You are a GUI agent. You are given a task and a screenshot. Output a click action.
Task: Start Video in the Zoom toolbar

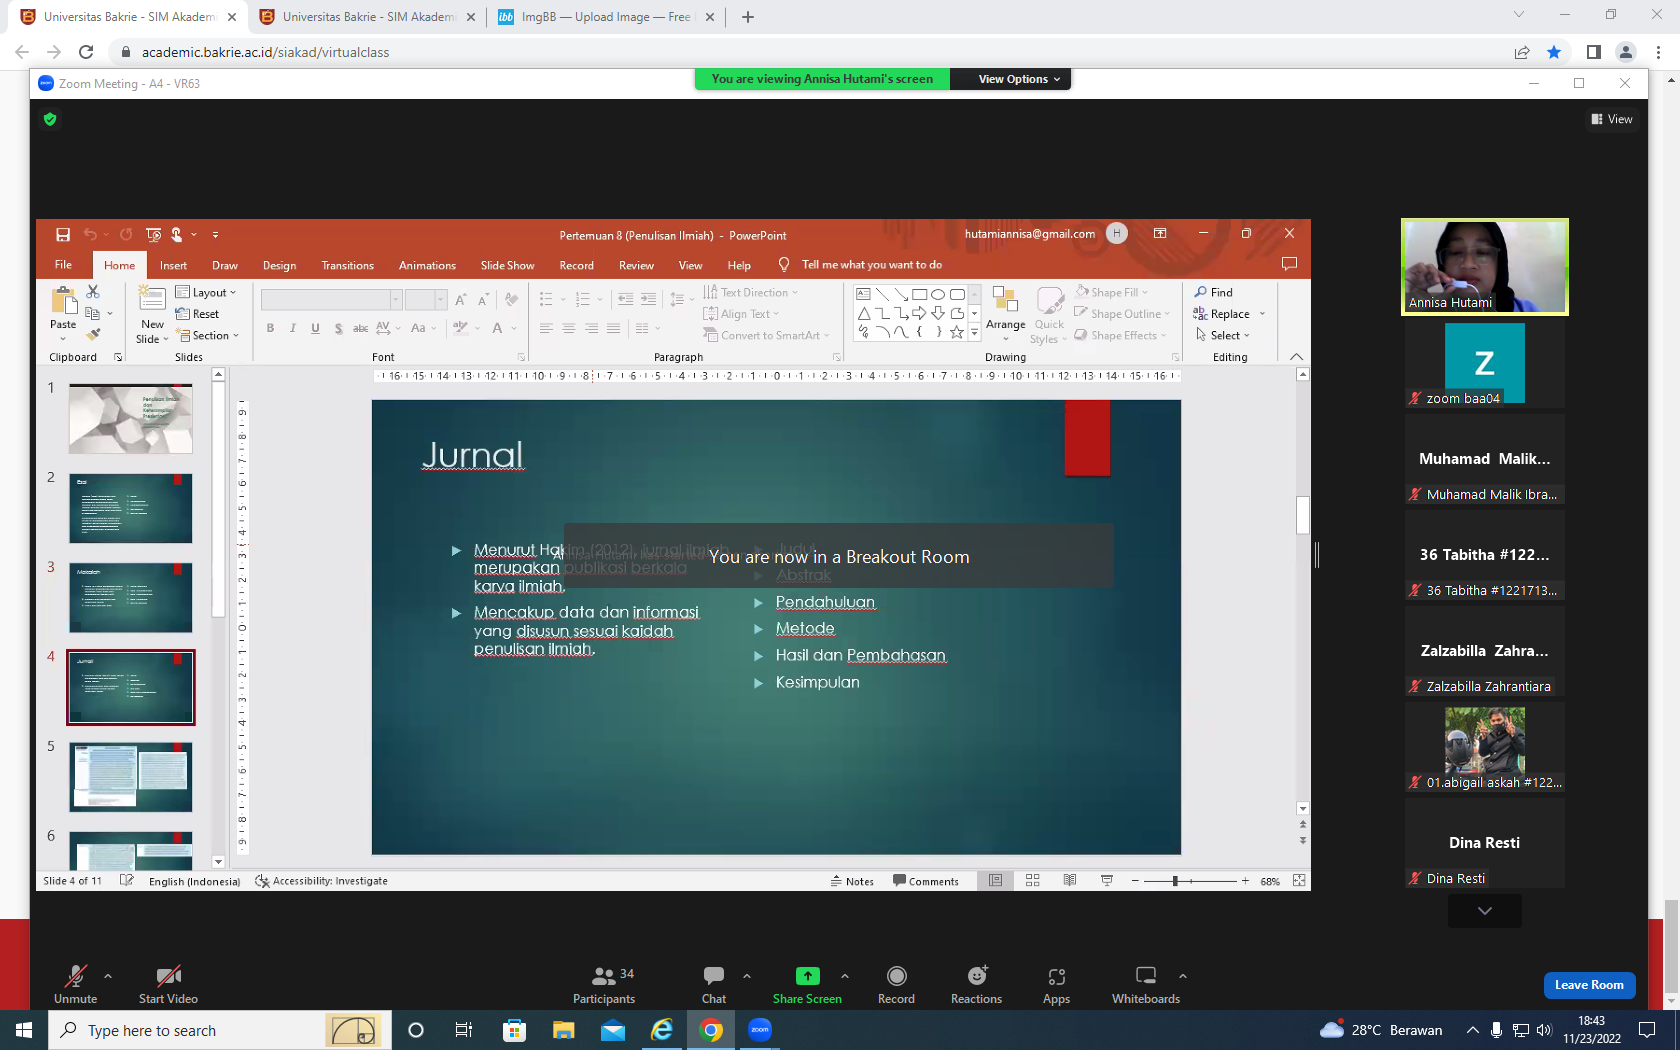(x=168, y=984)
